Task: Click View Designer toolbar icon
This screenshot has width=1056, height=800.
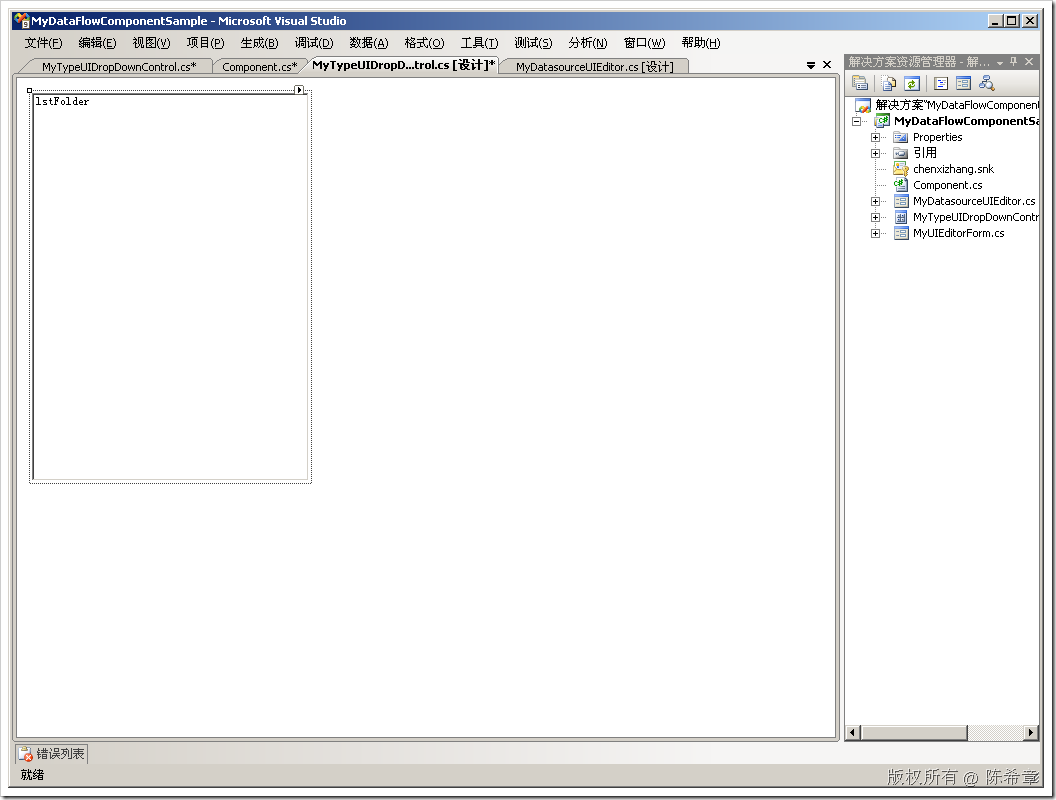Action: tap(964, 84)
